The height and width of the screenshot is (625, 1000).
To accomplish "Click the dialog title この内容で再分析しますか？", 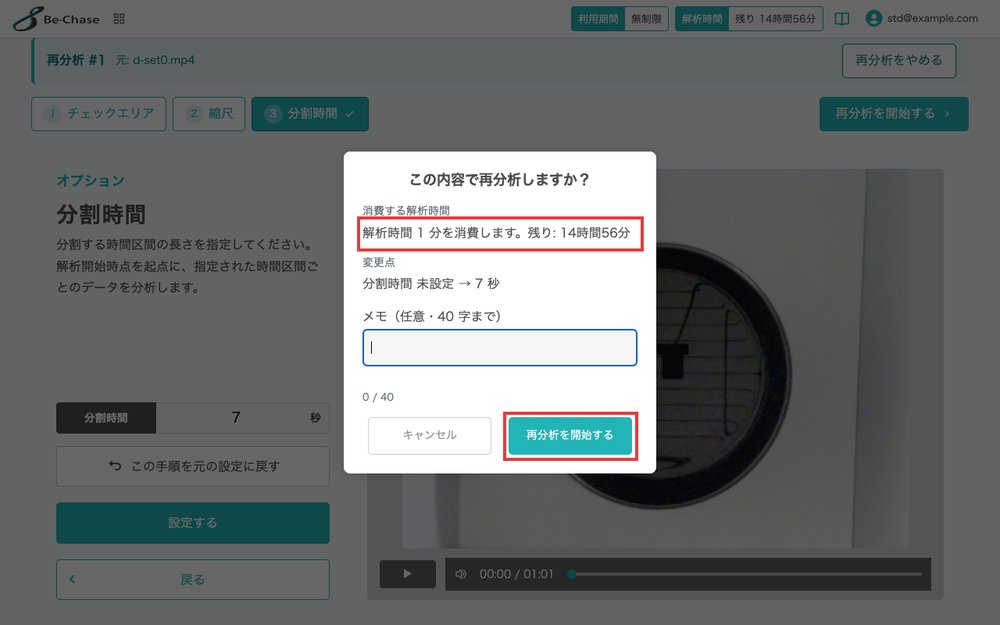I will tap(499, 180).
